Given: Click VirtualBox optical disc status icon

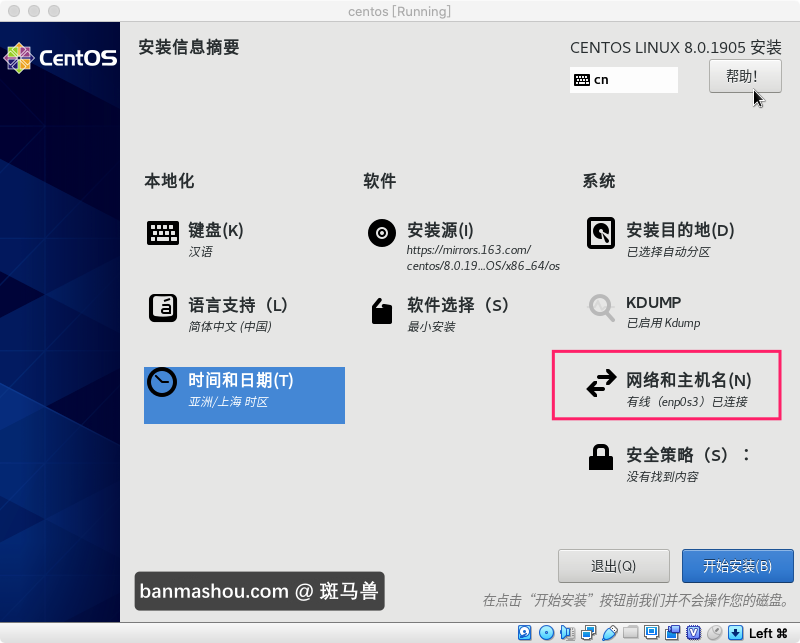Looking at the screenshot, I should tap(546, 633).
